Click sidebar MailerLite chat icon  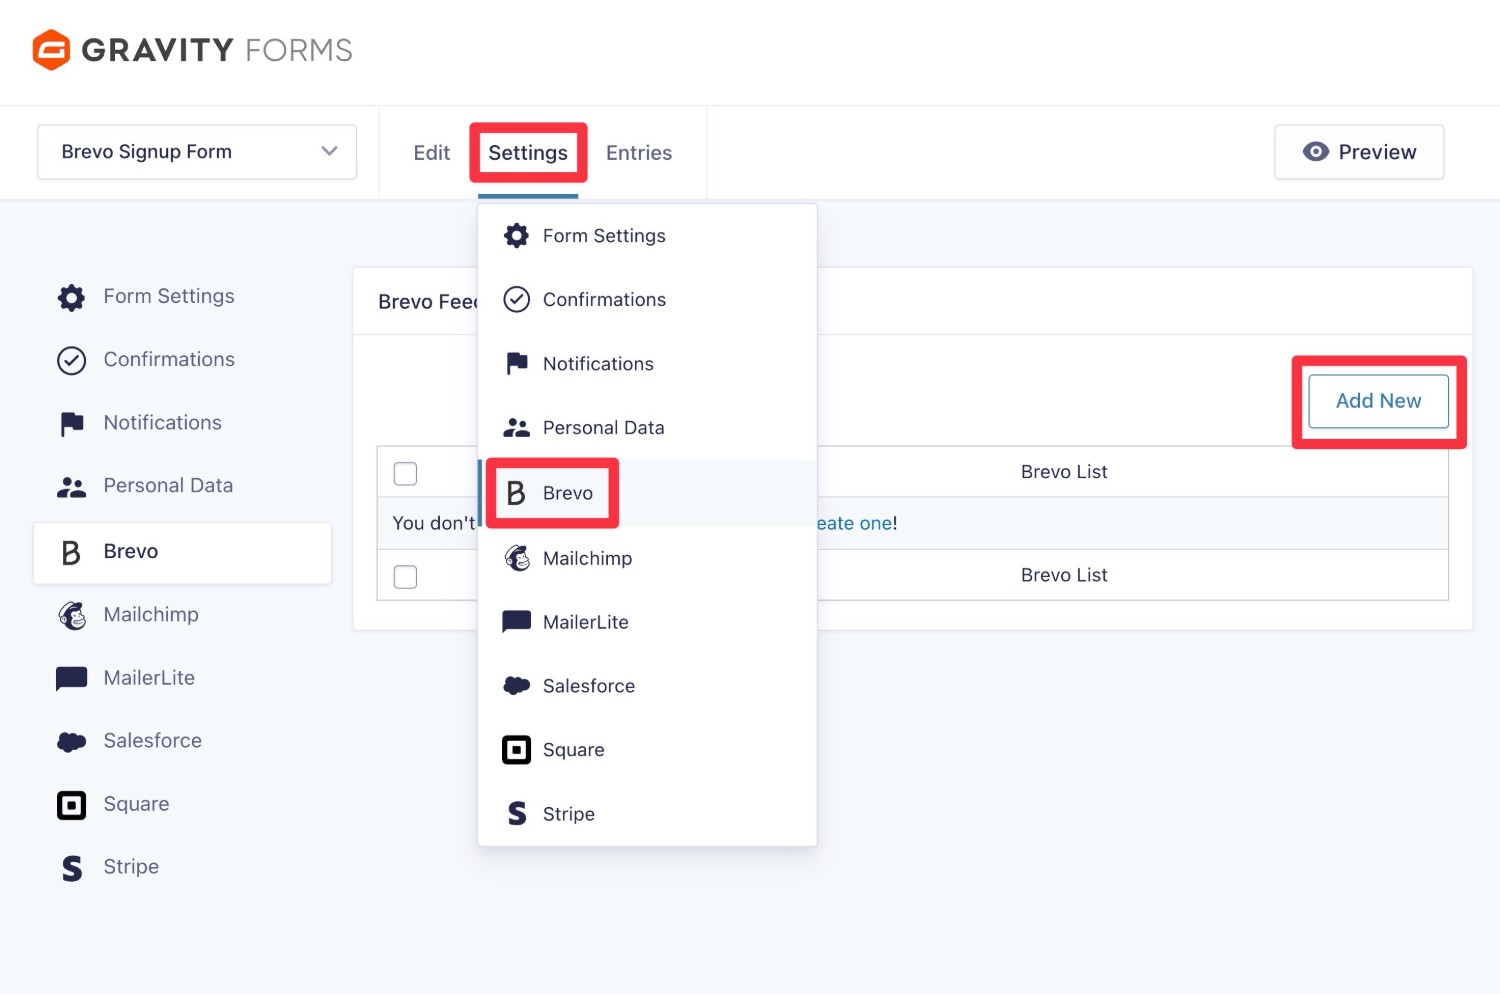coord(71,679)
